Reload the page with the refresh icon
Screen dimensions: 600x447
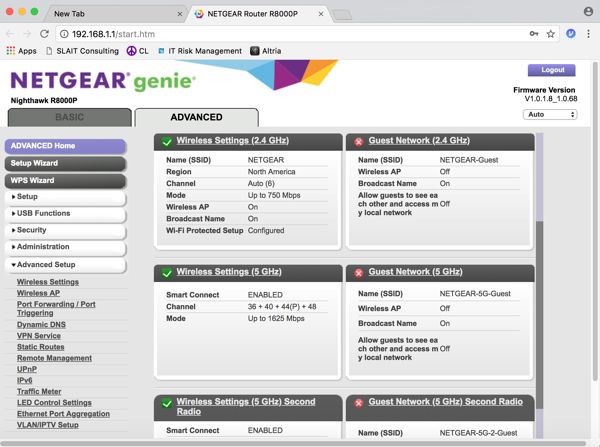pyautogui.click(x=44, y=34)
